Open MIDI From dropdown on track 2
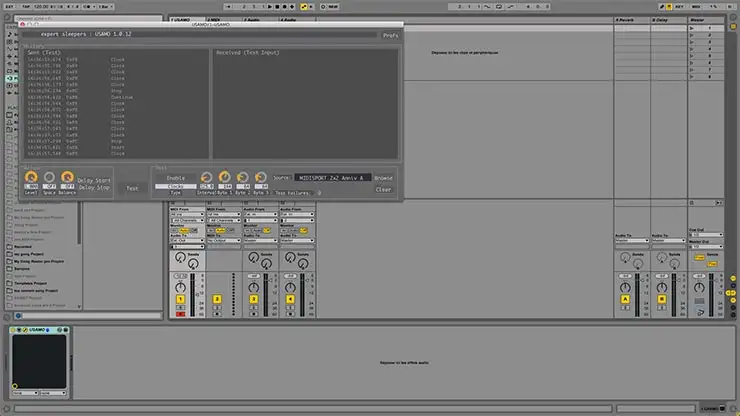This screenshot has width=740, height=416. pyautogui.click(x=224, y=214)
